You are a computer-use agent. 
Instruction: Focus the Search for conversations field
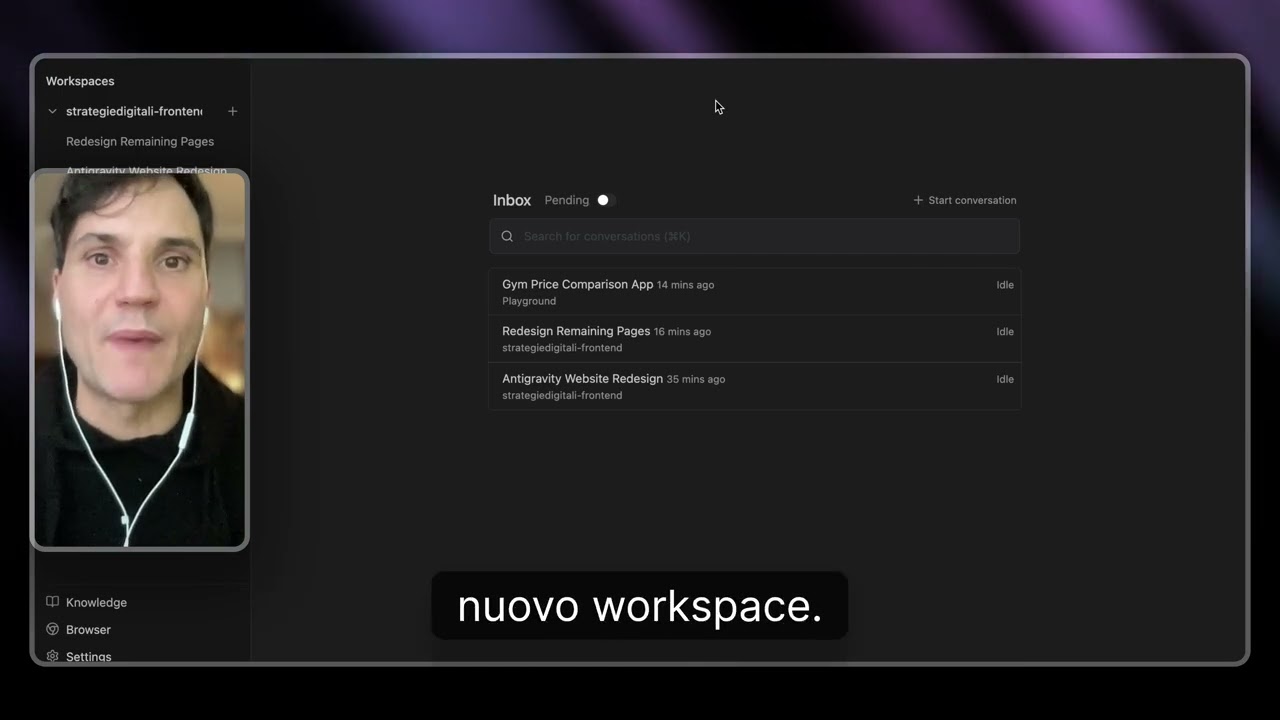tap(755, 236)
